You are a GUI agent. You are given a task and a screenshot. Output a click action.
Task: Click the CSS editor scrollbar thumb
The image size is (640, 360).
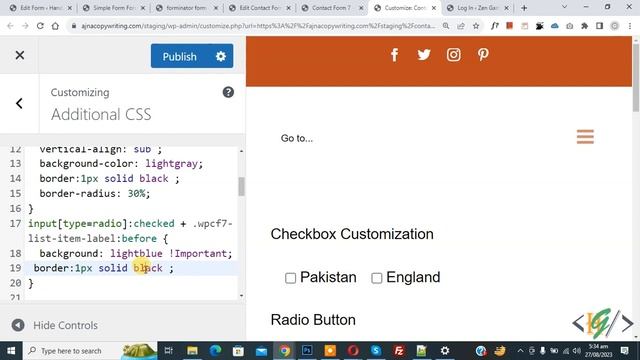(x=241, y=187)
